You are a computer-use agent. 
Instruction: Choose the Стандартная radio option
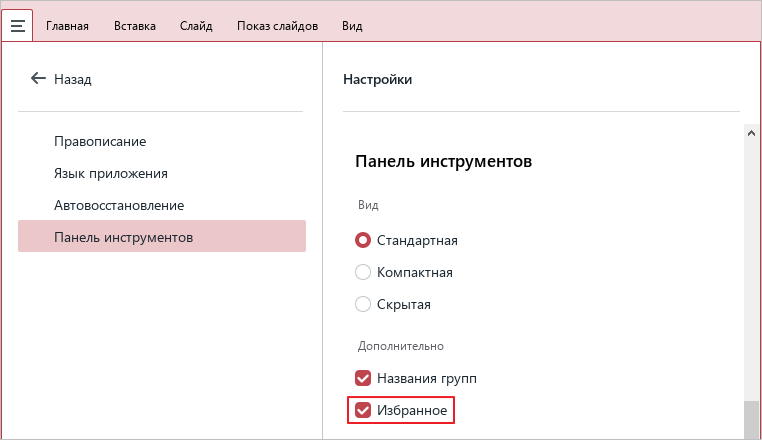pyautogui.click(x=363, y=240)
